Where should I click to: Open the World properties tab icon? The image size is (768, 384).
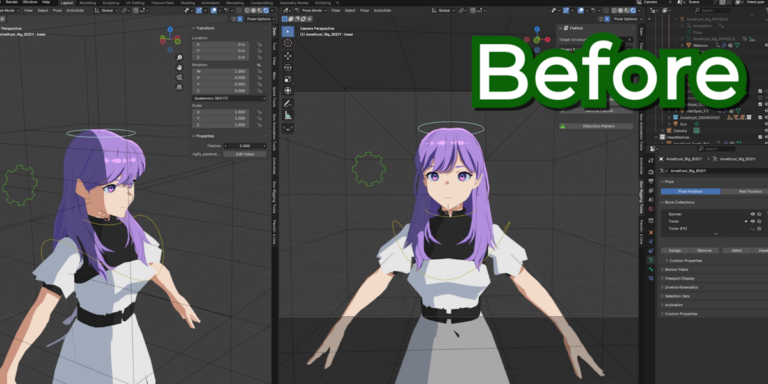coord(651,209)
